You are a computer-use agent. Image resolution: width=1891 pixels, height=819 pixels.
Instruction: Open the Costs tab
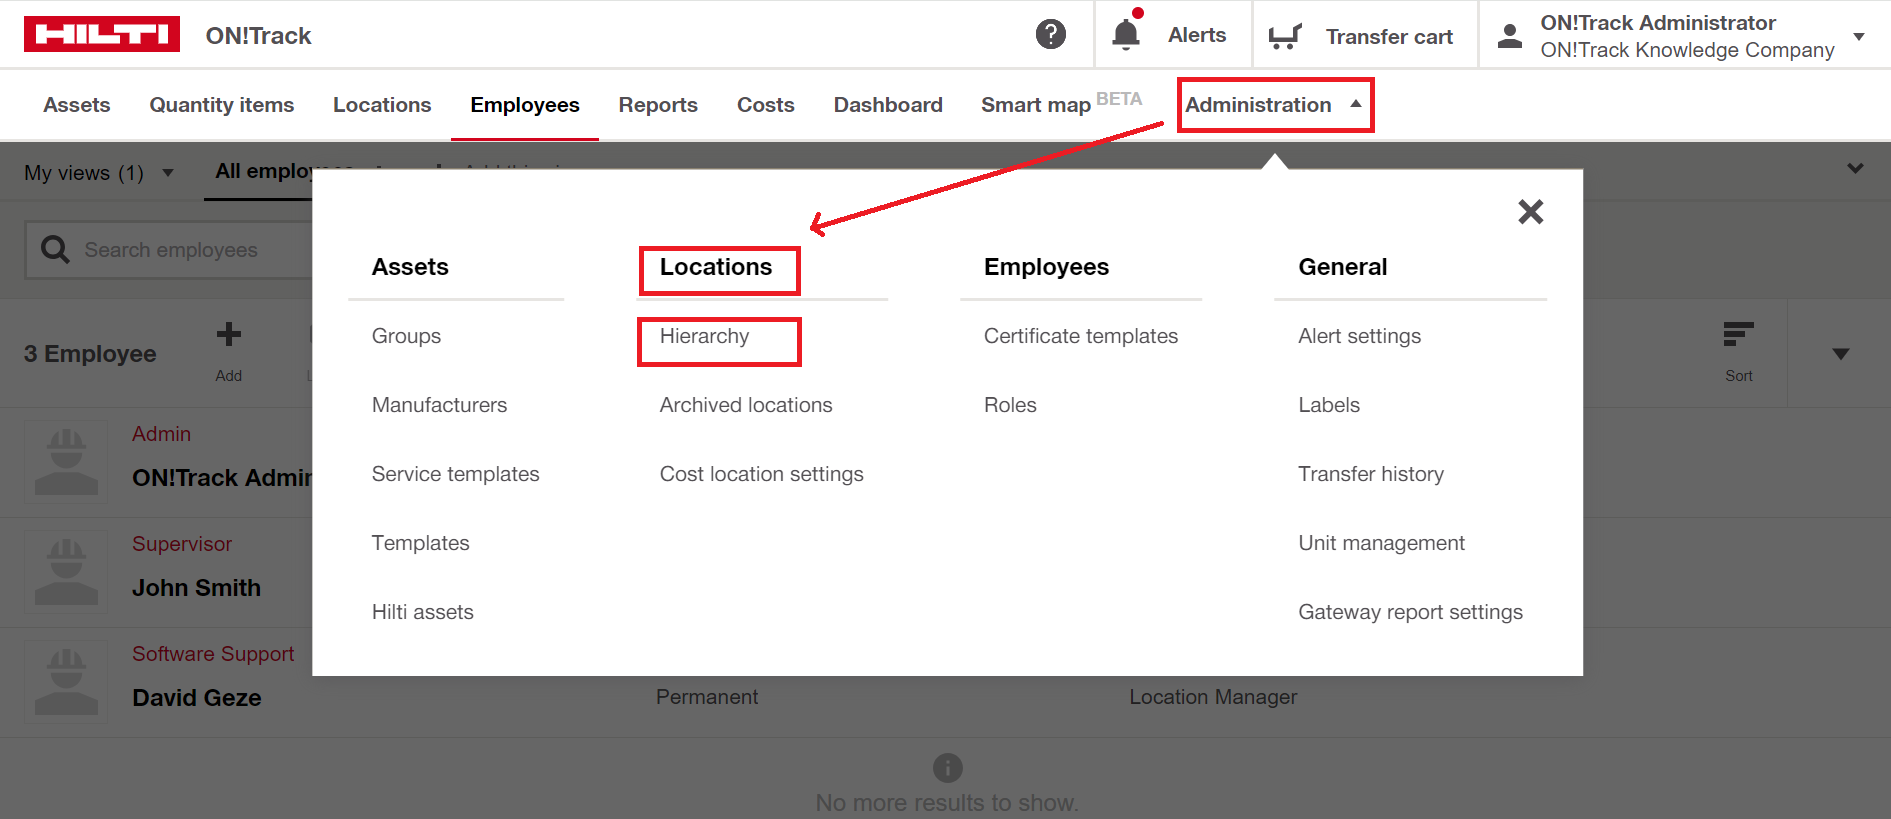[x=766, y=105]
